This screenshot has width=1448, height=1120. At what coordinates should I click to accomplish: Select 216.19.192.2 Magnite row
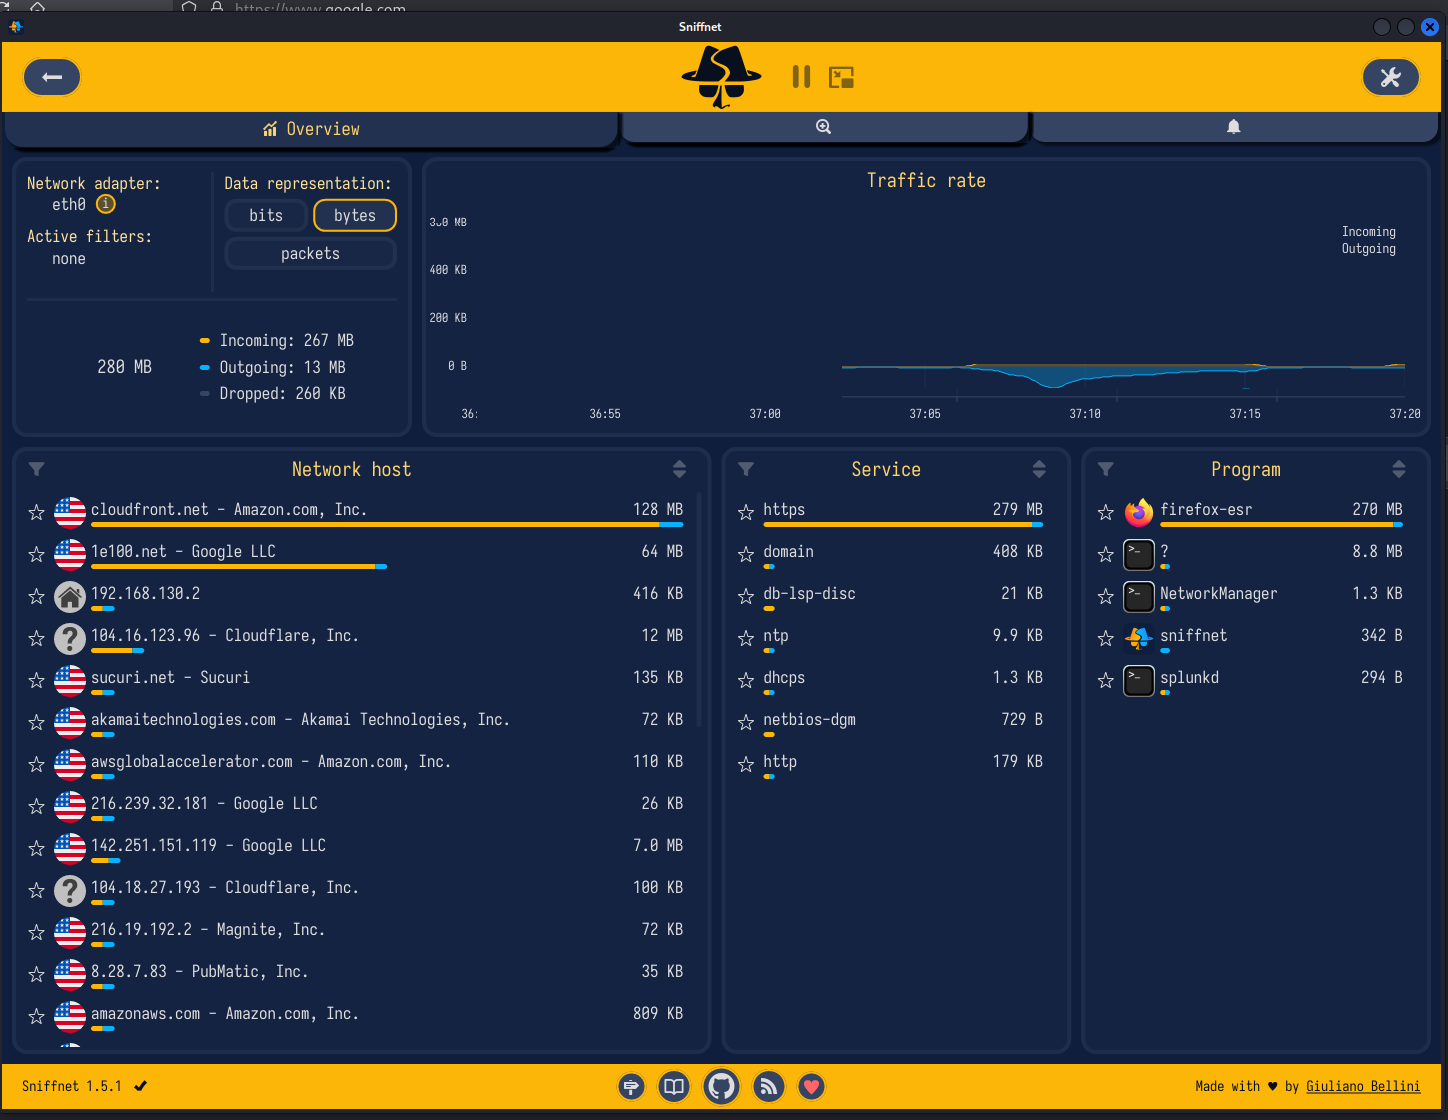(356, 933)
